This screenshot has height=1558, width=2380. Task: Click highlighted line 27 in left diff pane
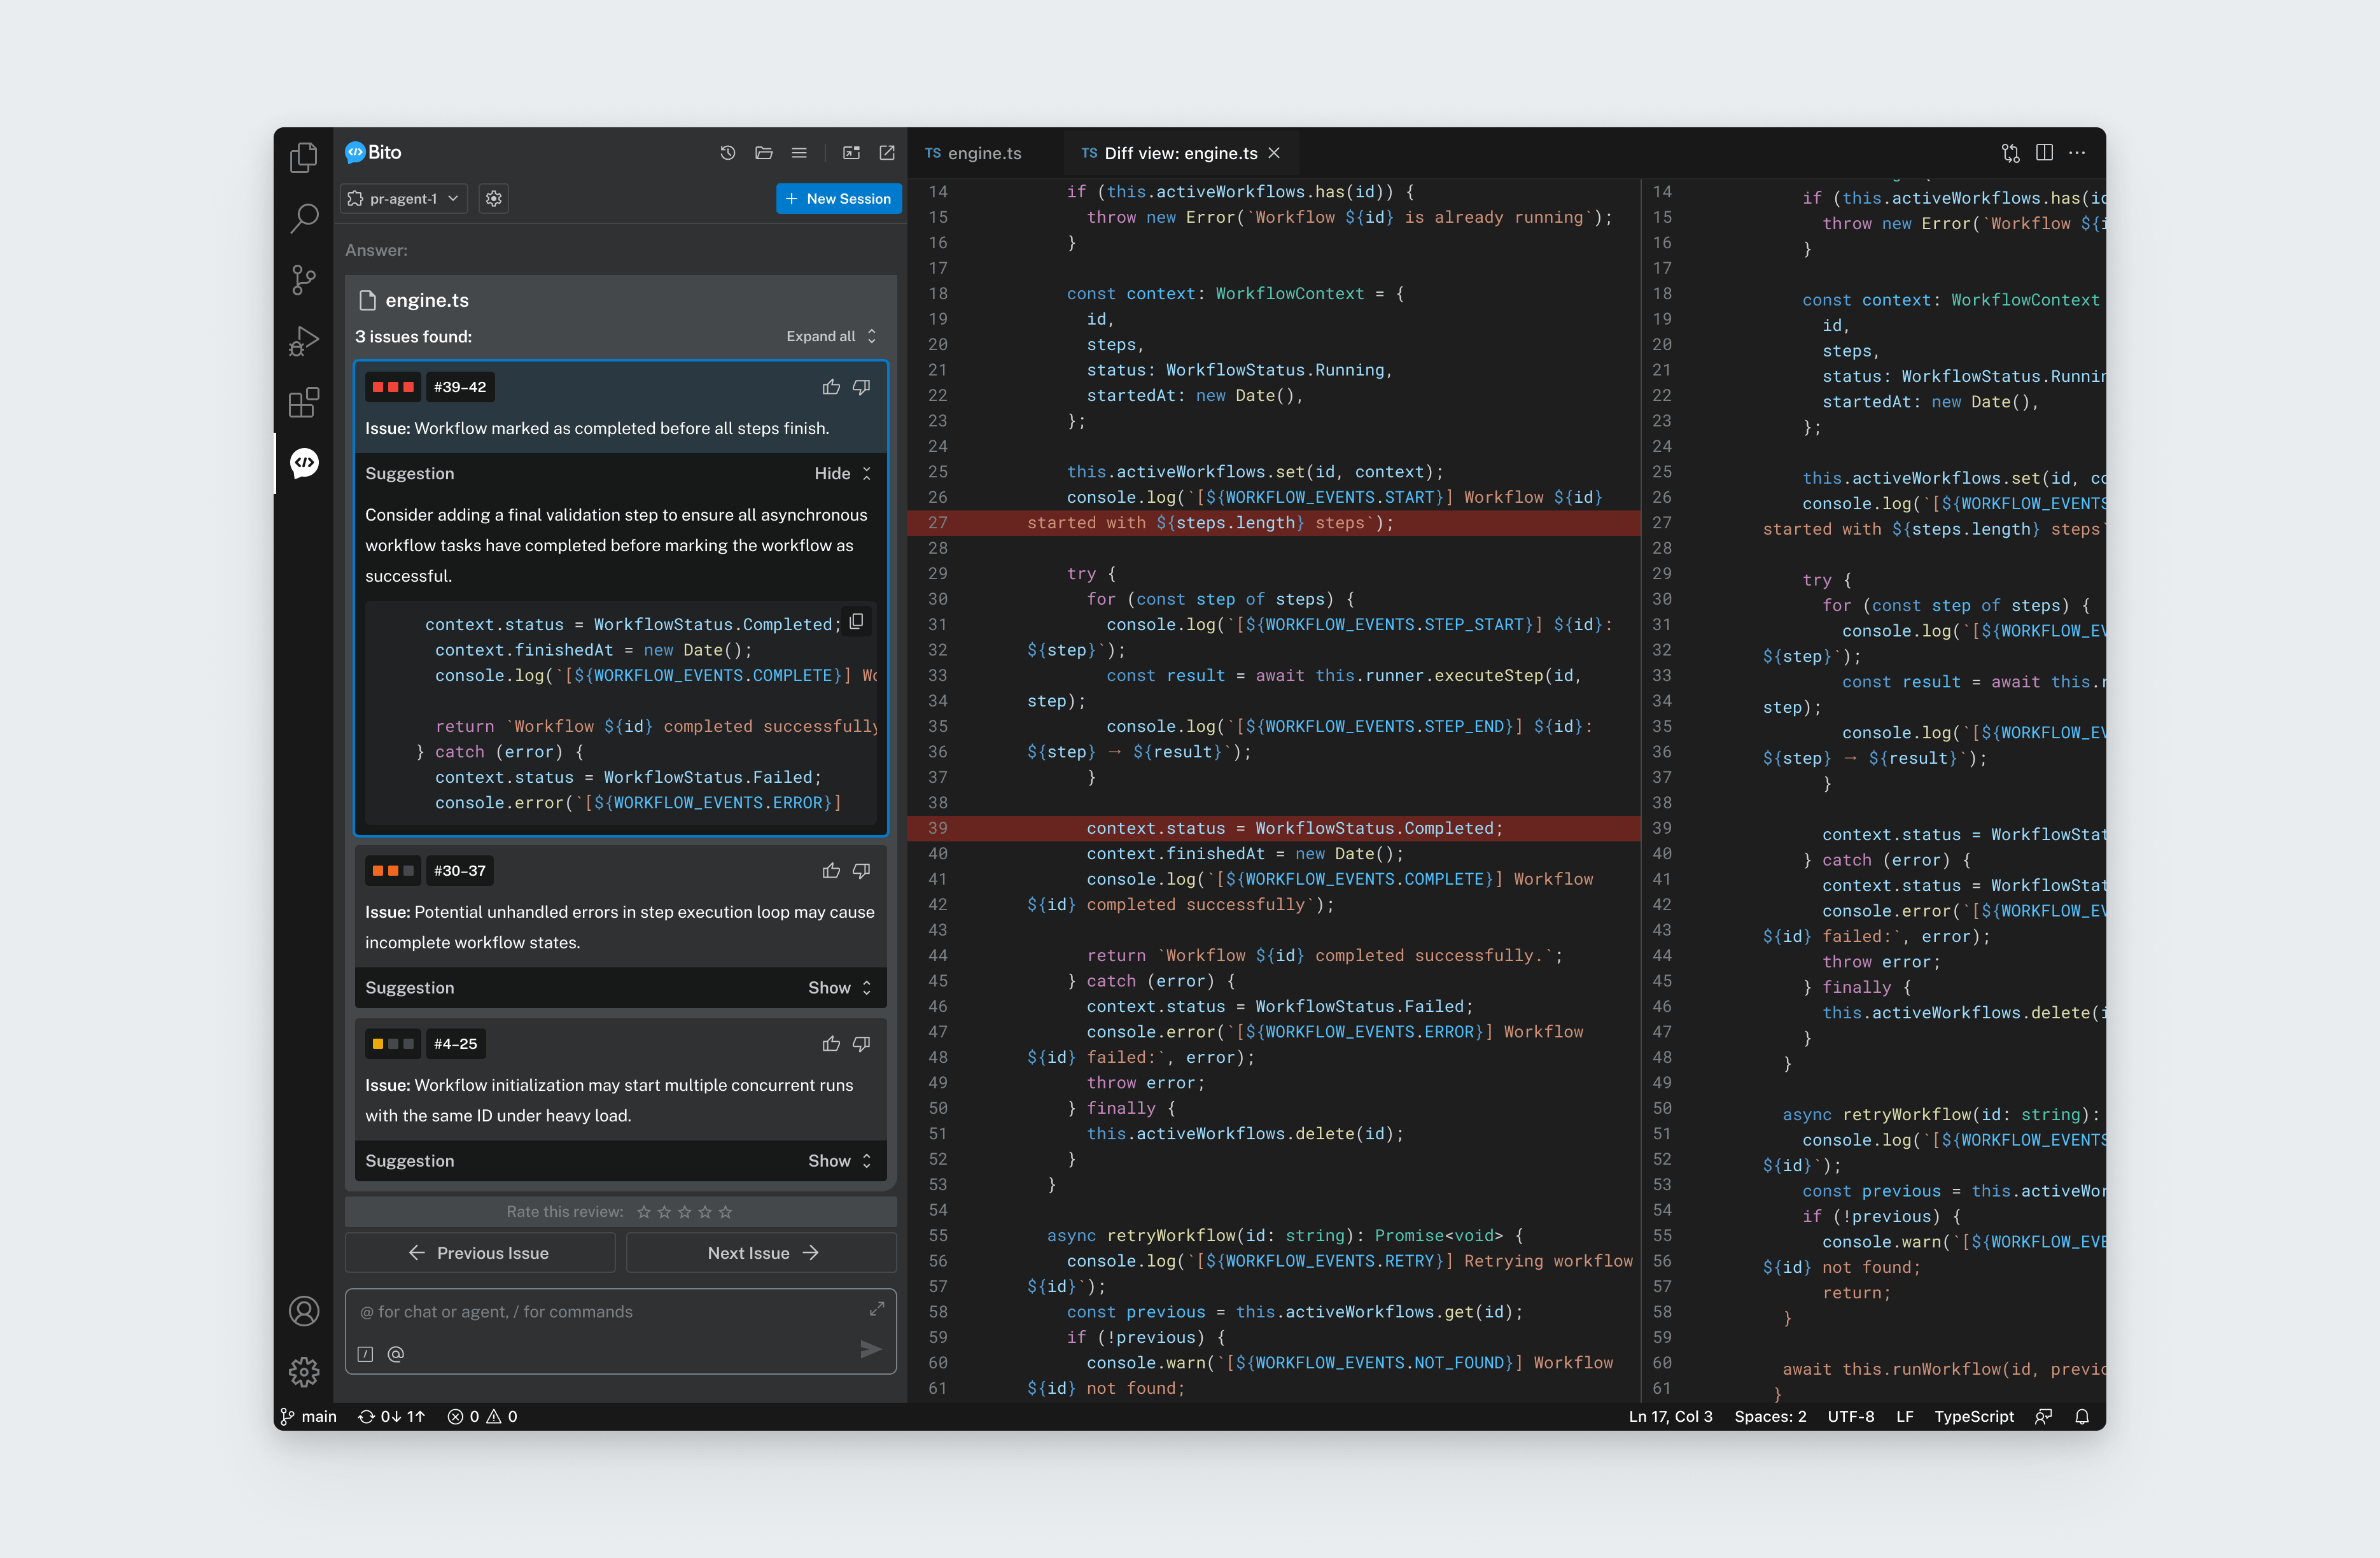tap(1274, 523)
